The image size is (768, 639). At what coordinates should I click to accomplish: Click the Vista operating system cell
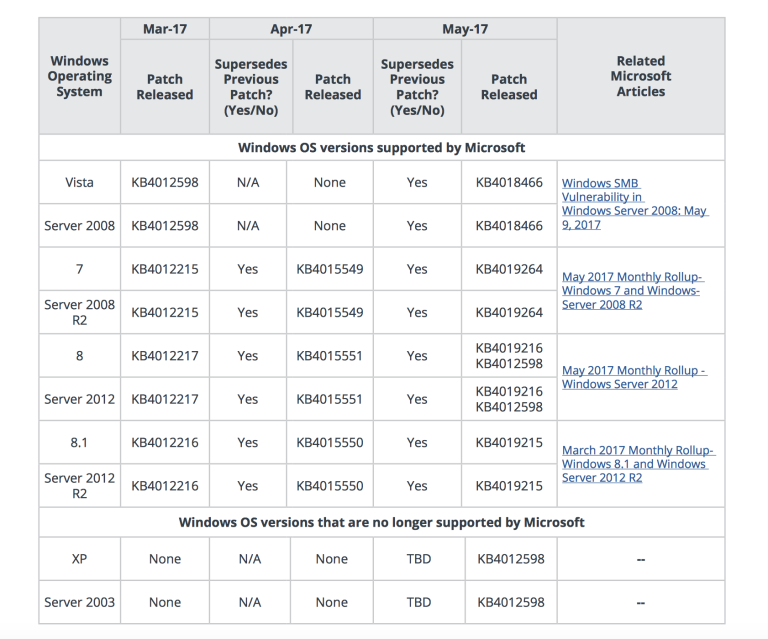coord(79,182)
